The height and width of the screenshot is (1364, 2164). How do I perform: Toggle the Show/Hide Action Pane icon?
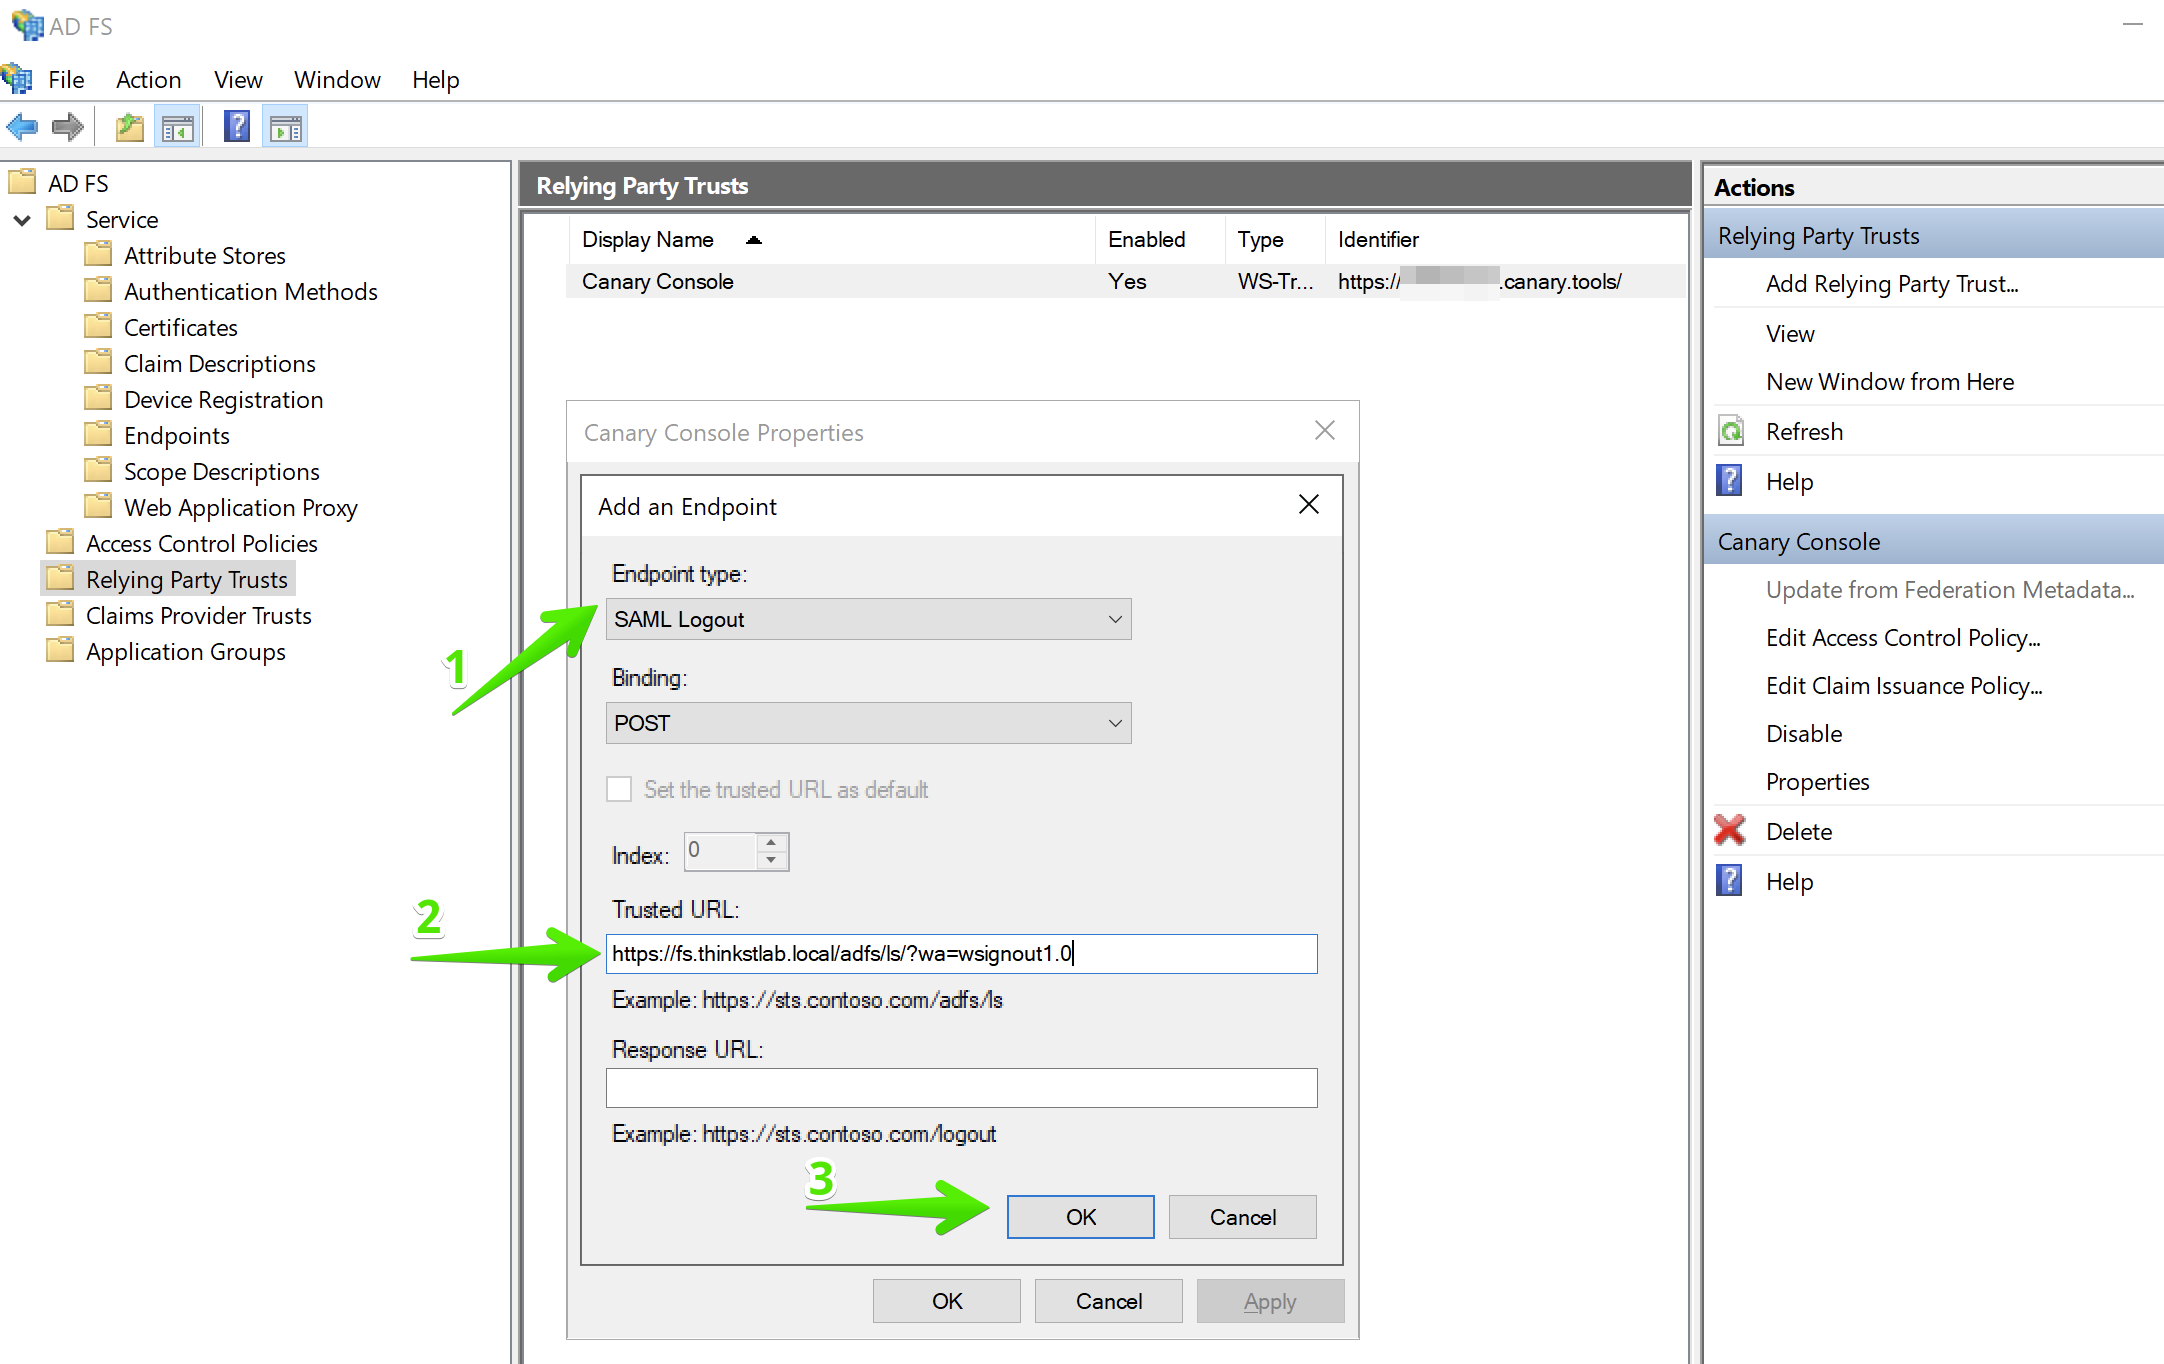[x=286, y=127]
